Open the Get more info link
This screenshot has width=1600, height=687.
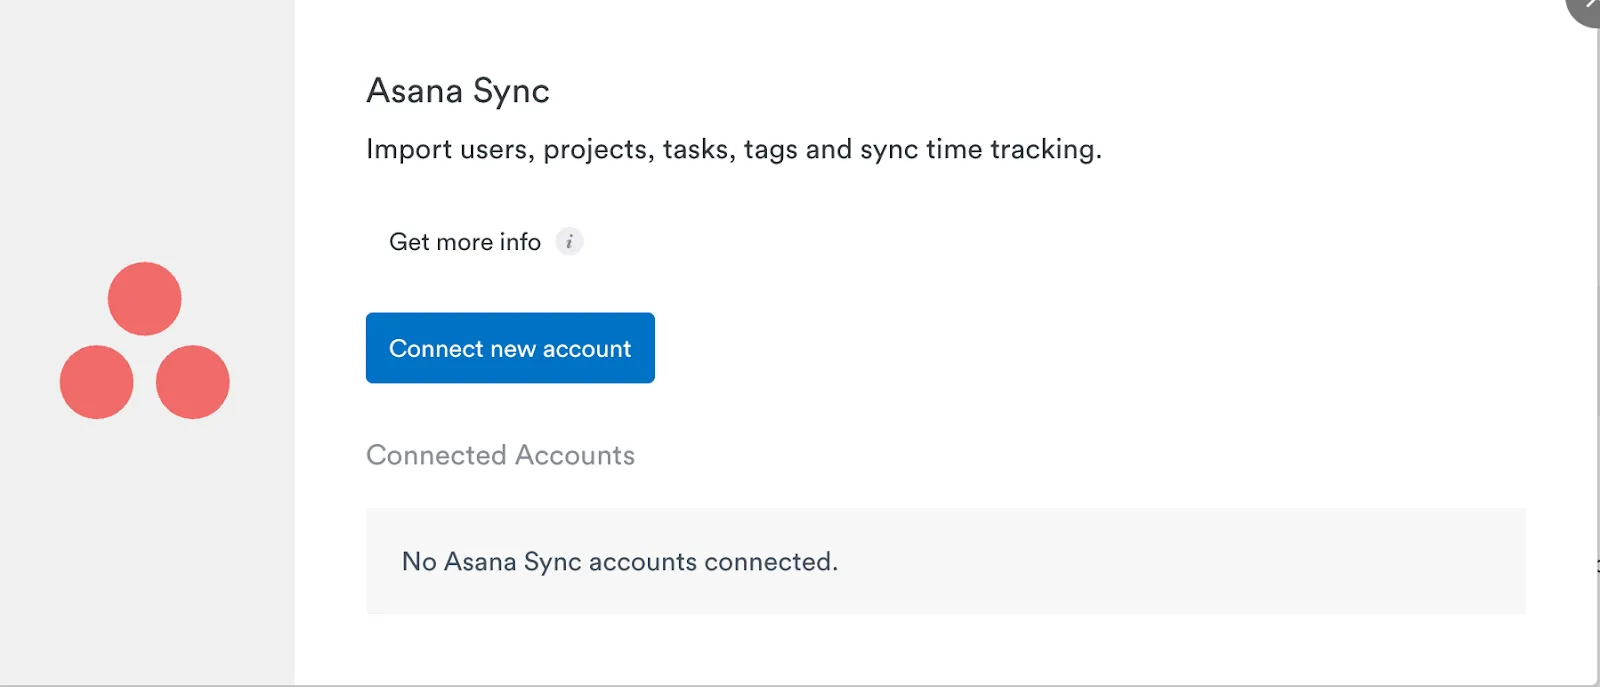click(465, 242)
